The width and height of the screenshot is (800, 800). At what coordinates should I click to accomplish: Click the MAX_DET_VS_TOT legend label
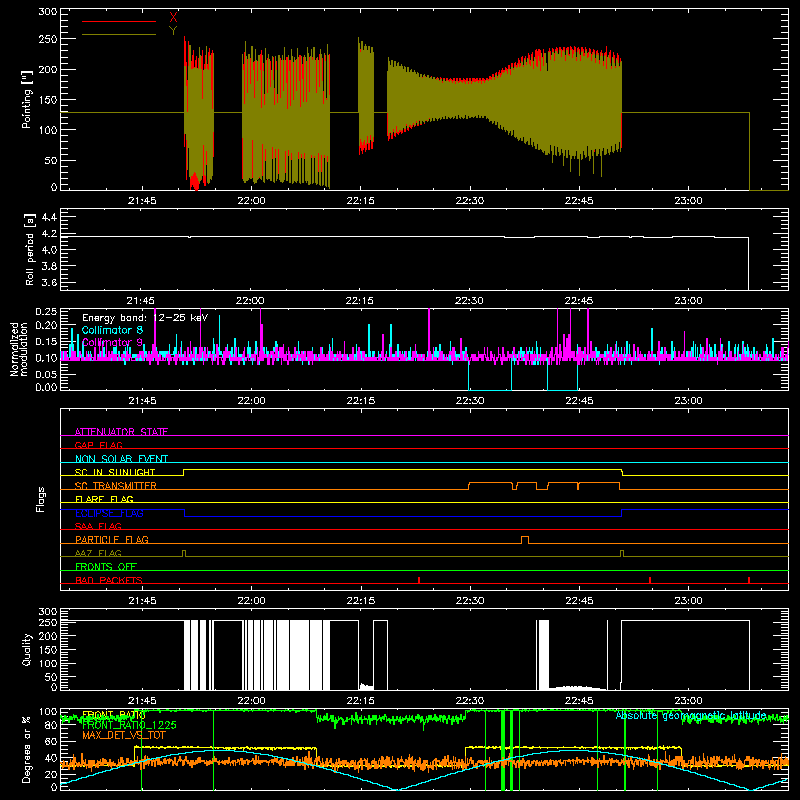[124, 735]
